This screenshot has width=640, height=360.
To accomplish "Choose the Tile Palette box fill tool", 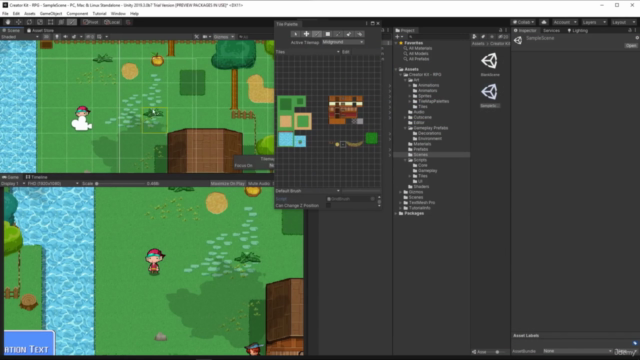I will [327, 34].
